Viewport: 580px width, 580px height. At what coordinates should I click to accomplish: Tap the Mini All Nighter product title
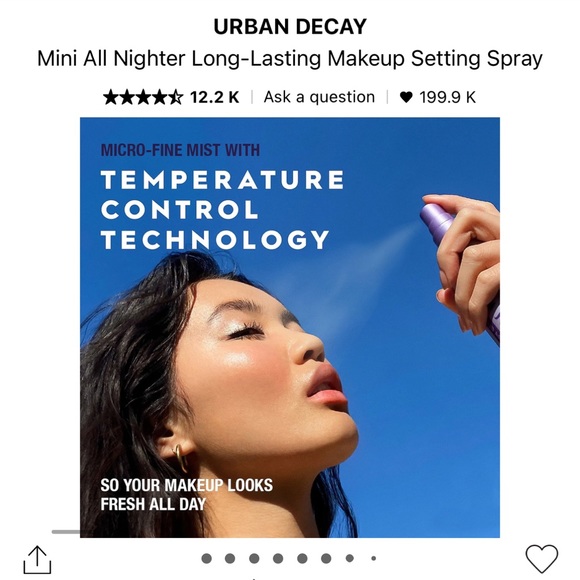click(x=290, y=58)
